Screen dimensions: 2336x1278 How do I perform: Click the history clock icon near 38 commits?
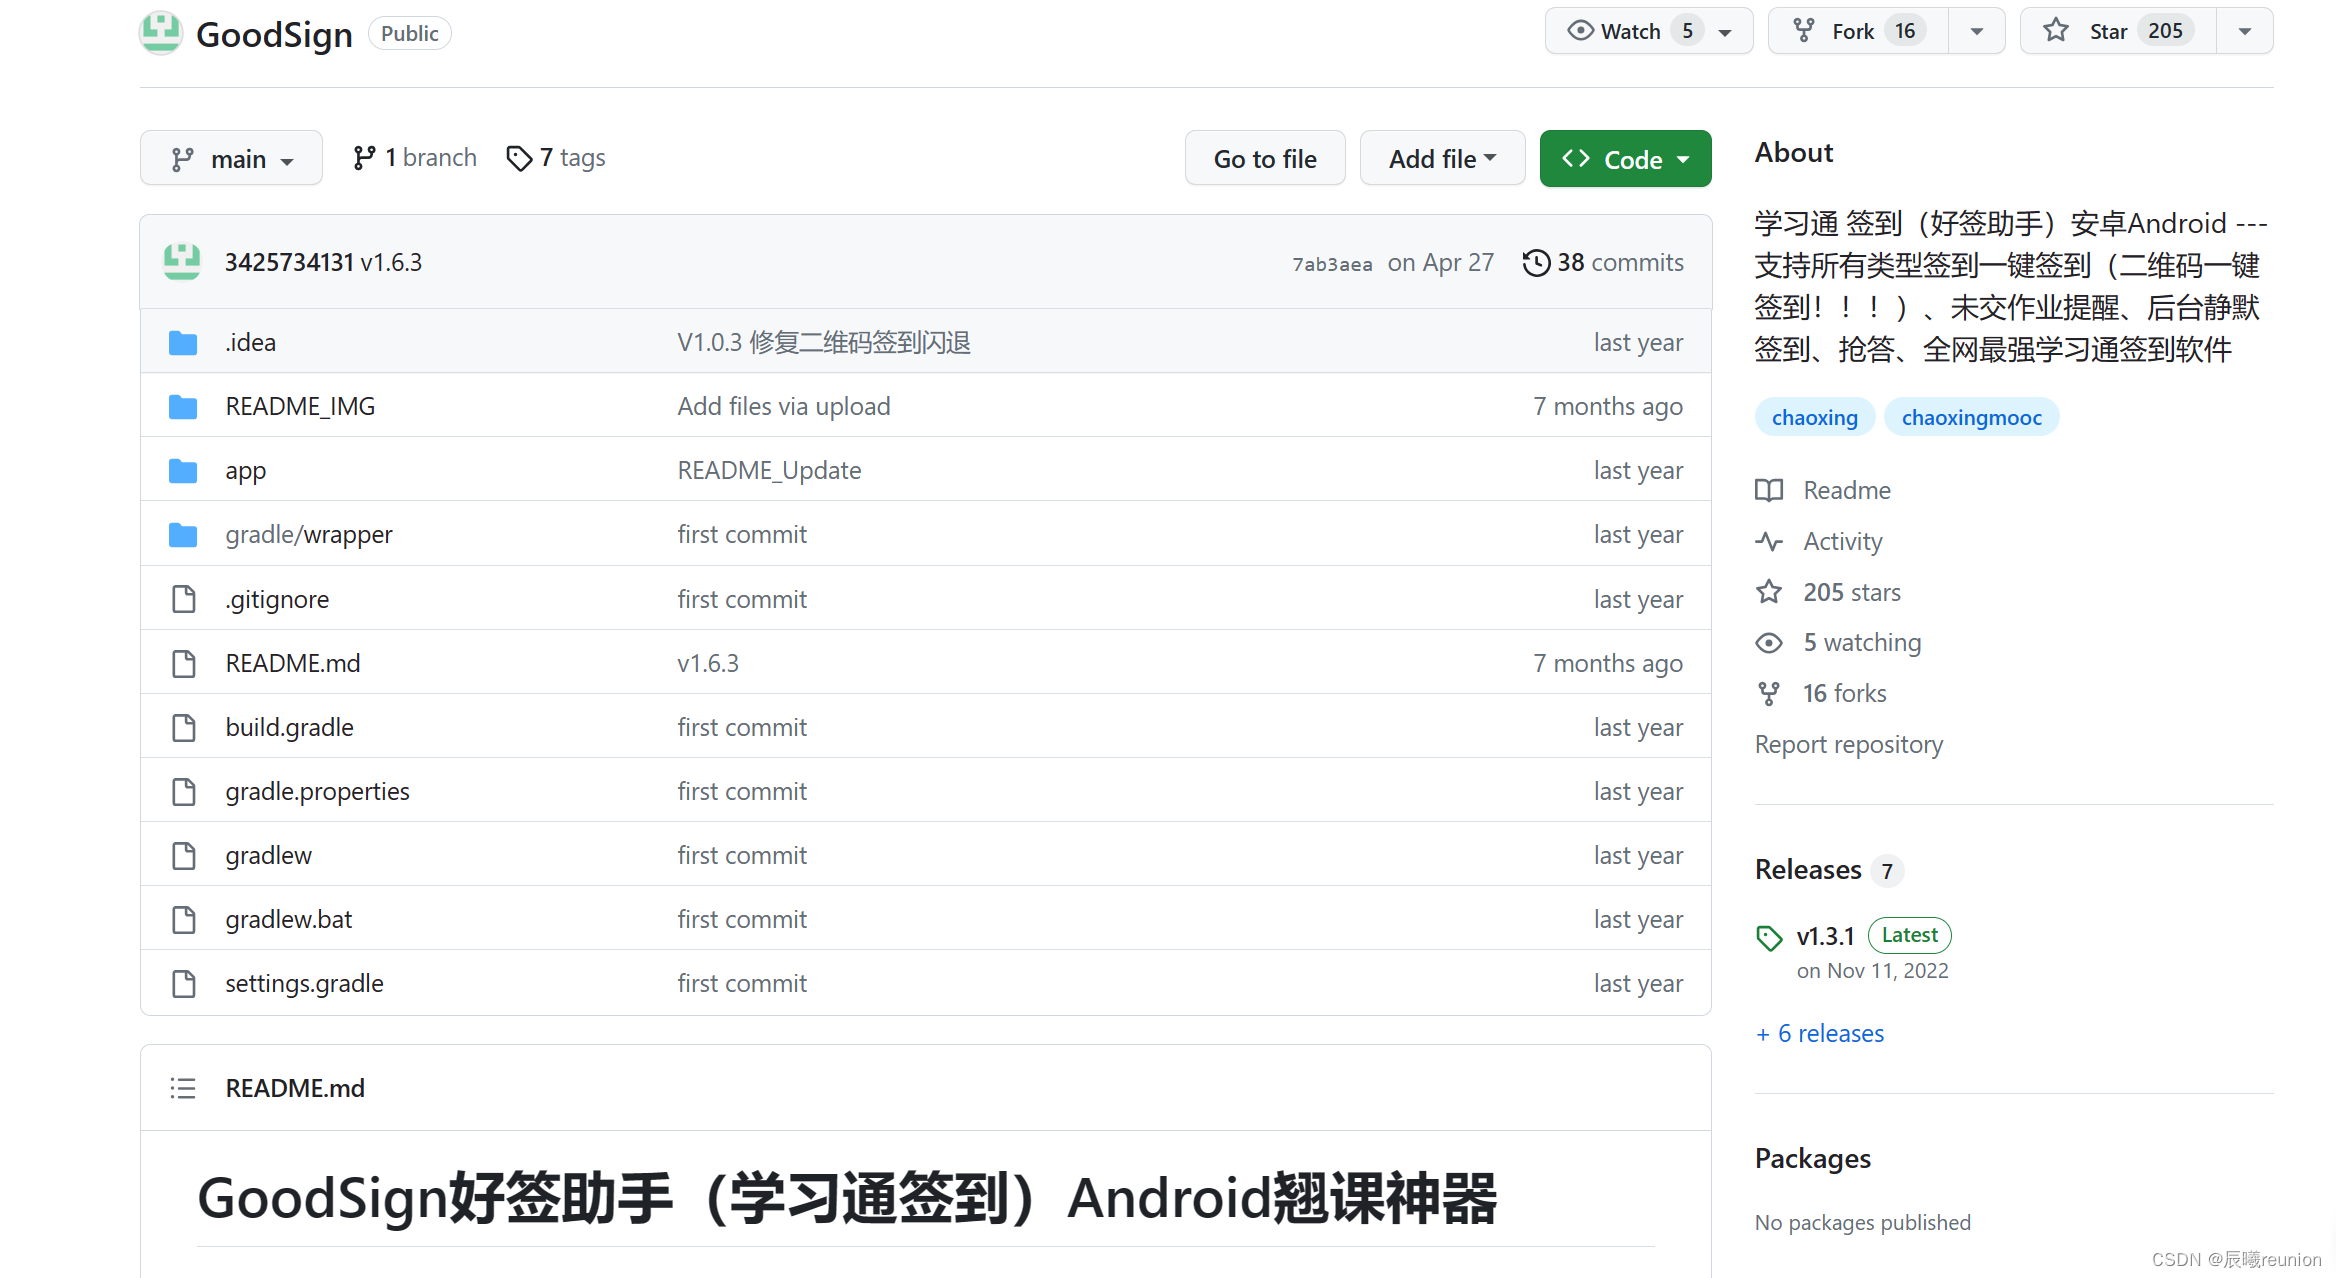(1536, 262)
